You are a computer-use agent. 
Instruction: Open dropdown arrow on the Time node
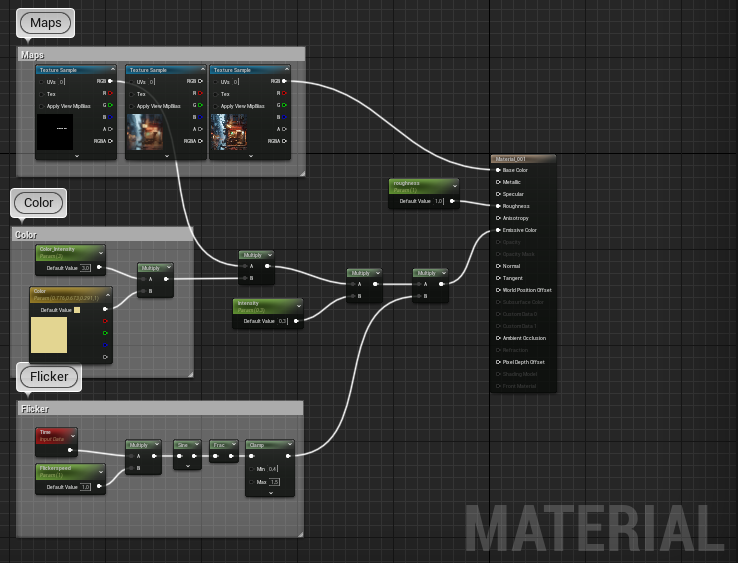(x=73, y=436)
